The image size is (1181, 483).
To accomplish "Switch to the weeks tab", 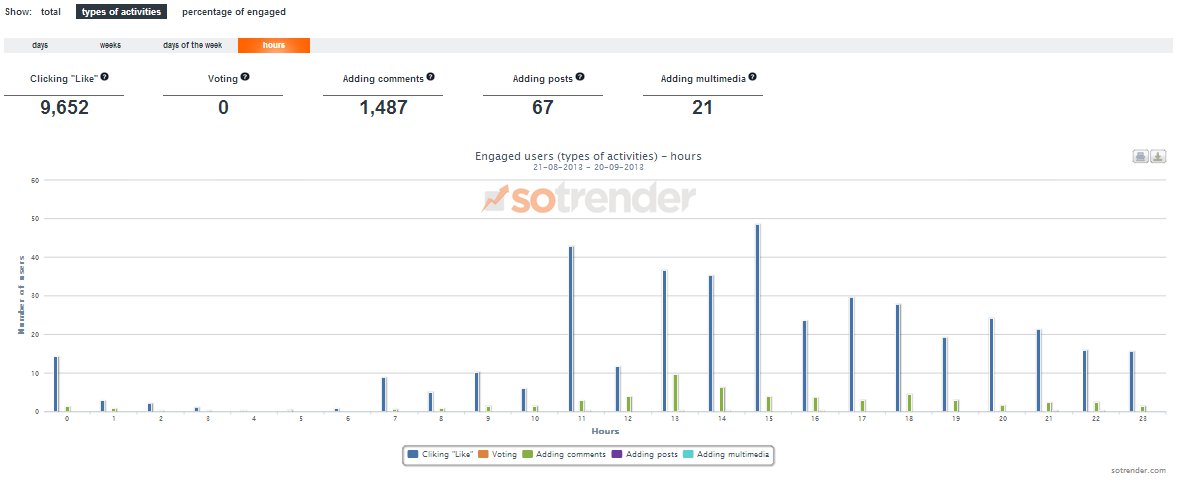I will 110,45.
